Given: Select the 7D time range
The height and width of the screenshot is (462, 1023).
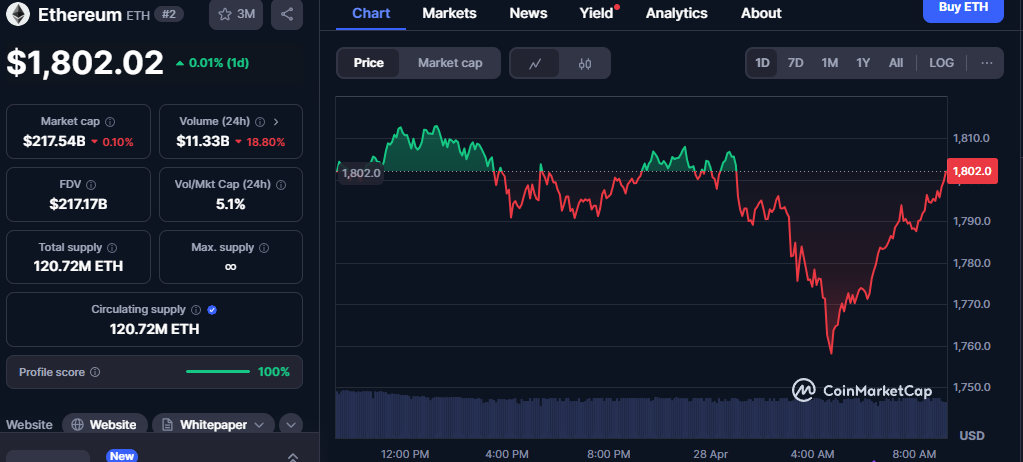Looking at the screenshot, I should (795, 63).
